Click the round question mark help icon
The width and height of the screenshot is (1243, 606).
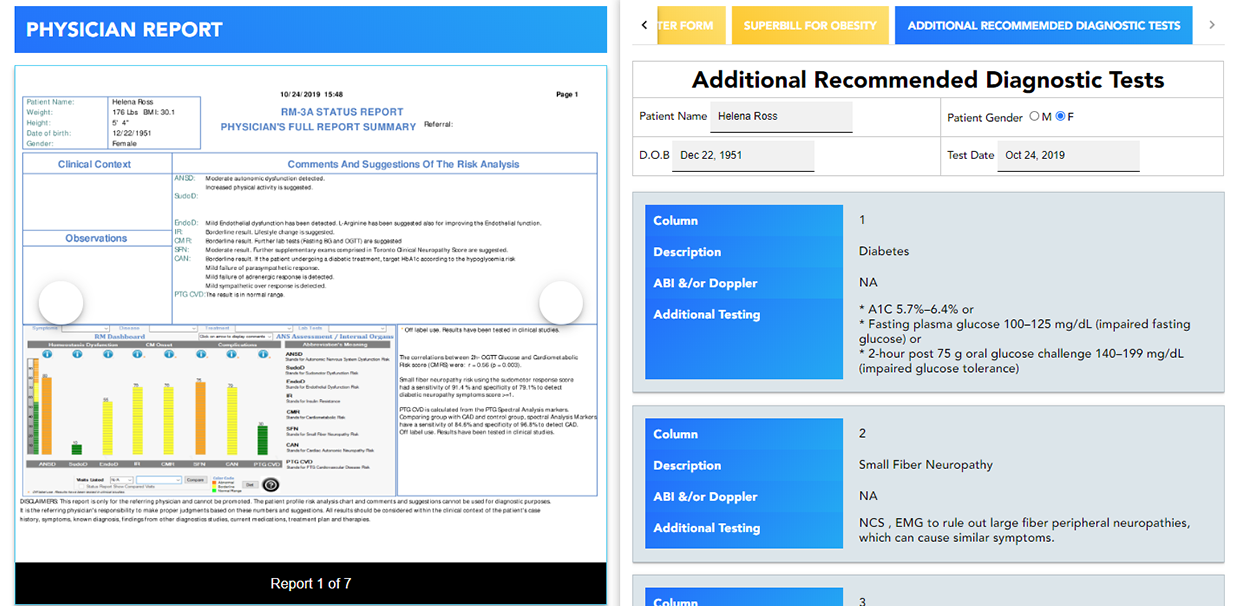click(x=271, y=485)
